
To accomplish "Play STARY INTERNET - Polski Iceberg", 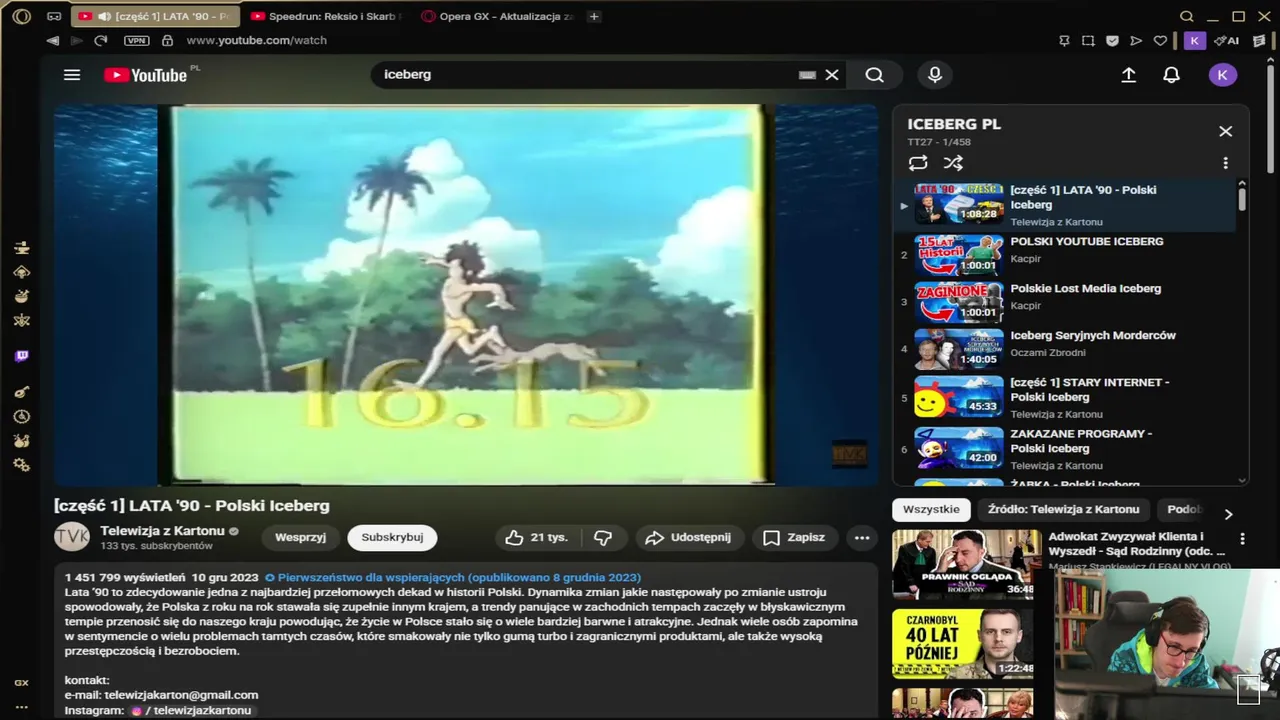I will coord(1064,398).
